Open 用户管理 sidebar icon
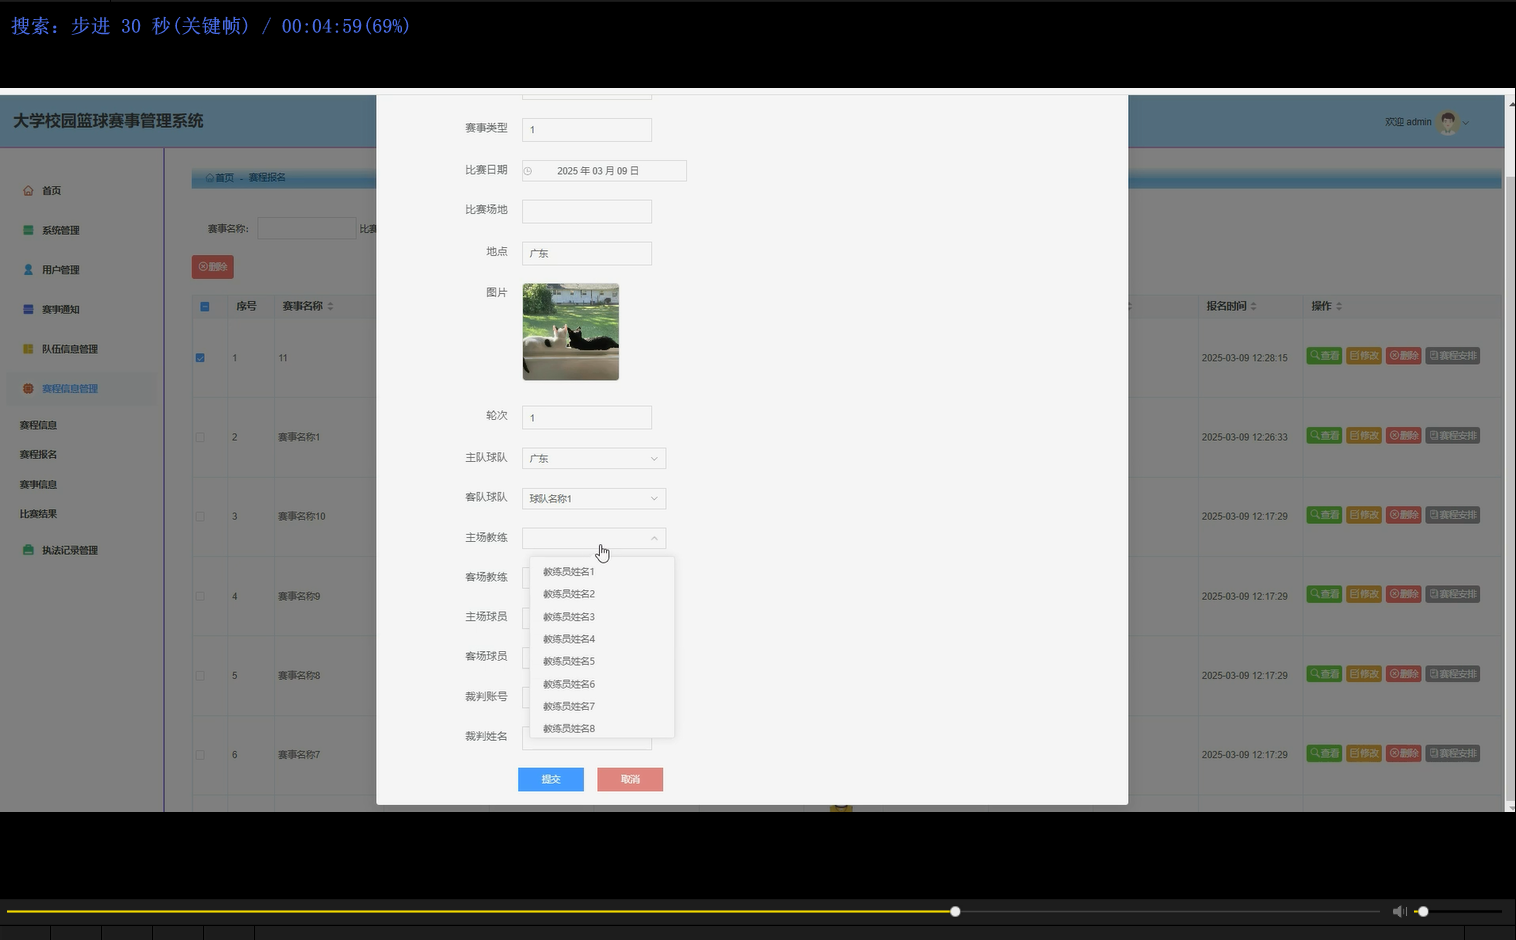This screenshot has height=940, width=1516. pyautogui.click(x=28, y=270)
